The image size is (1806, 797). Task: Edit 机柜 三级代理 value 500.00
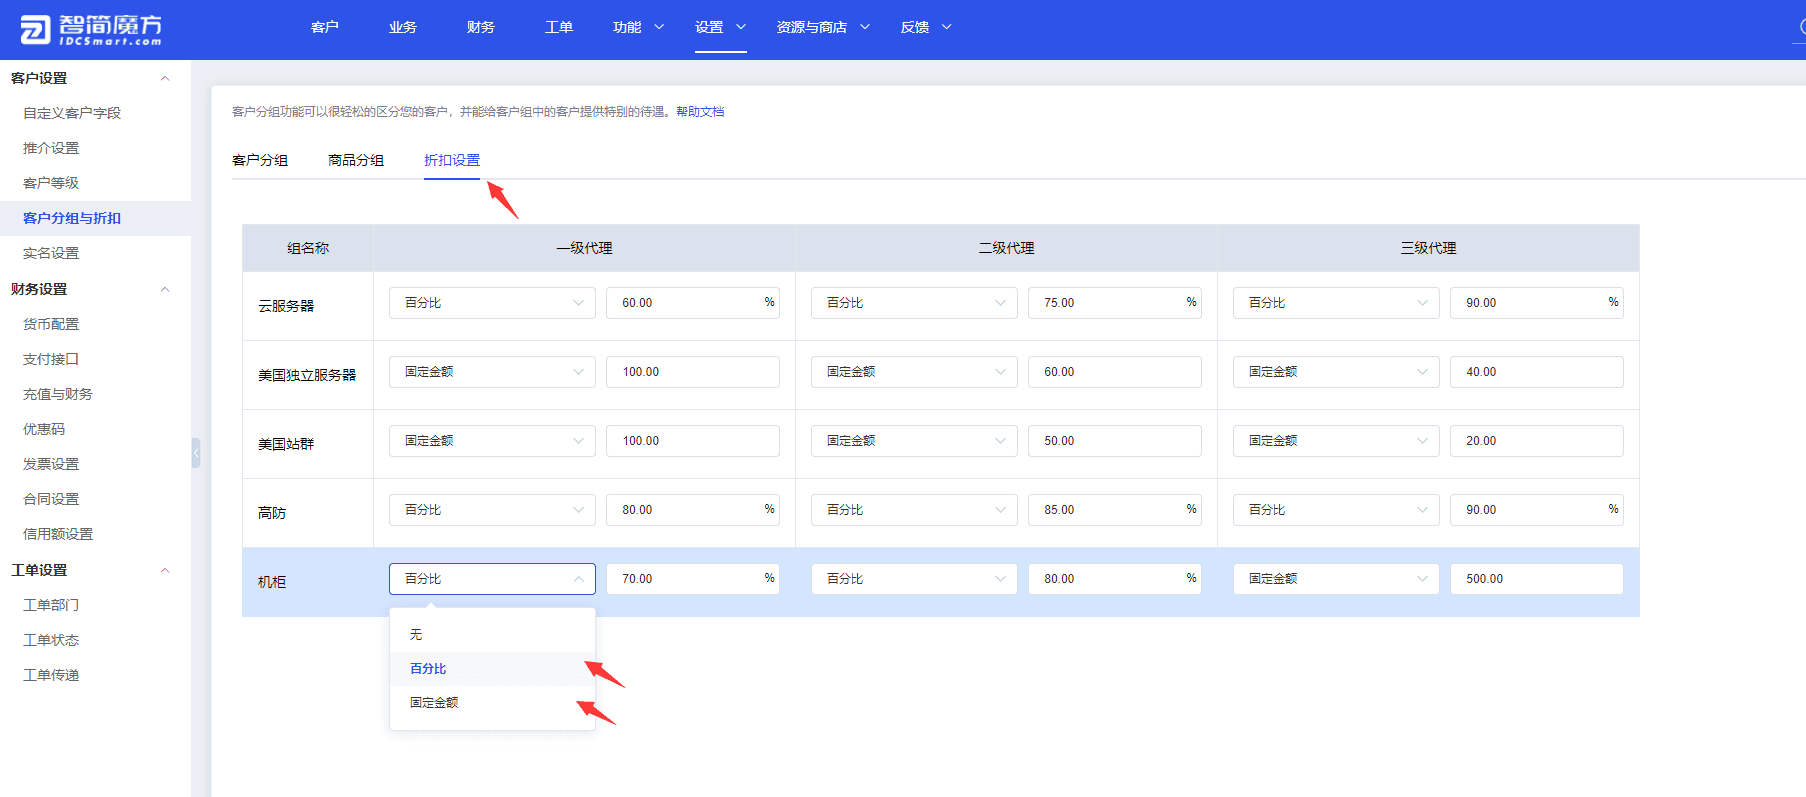coord(1537,579)
